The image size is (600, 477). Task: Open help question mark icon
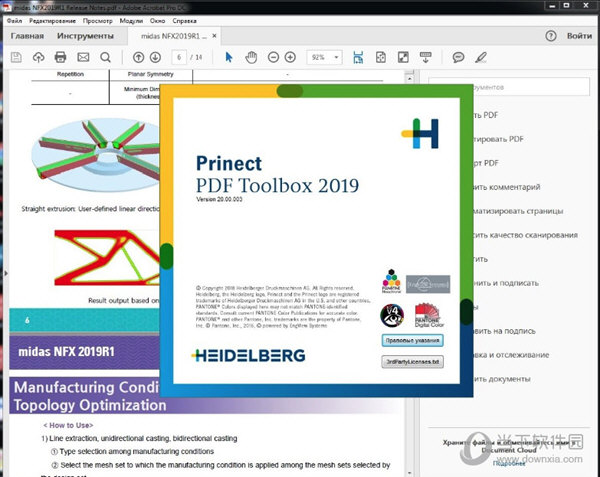(x=551, y=36)
